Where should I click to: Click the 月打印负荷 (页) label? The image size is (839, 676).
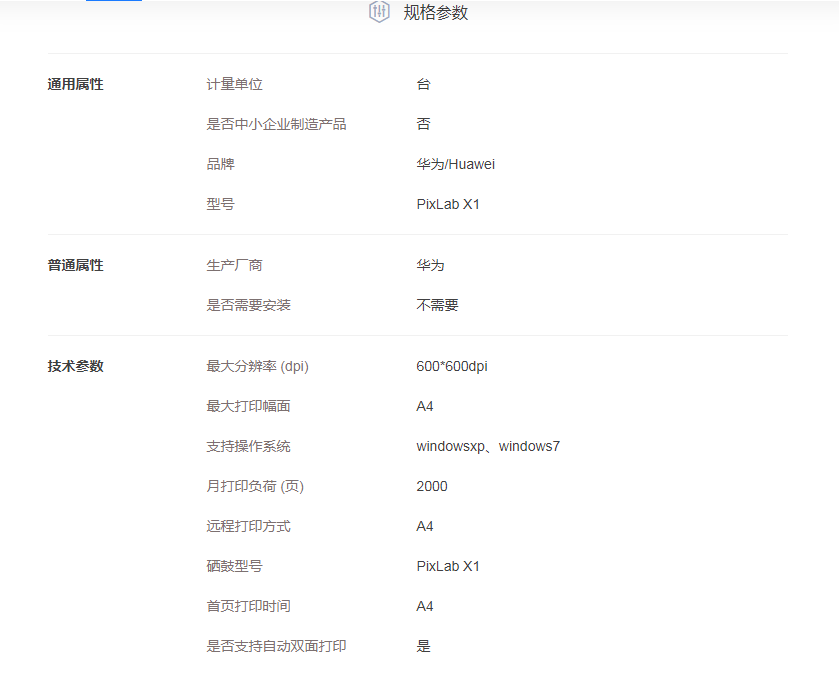tap(255, 486)
